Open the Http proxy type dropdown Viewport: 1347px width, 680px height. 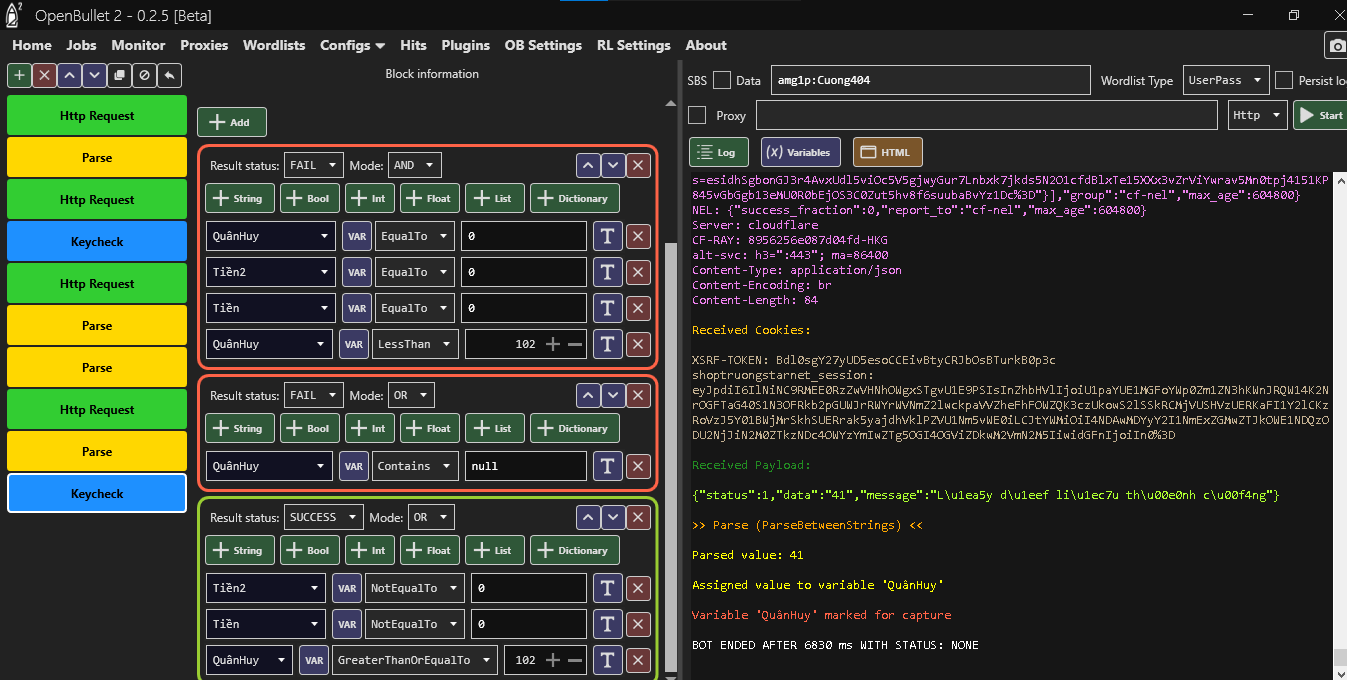1256,115
